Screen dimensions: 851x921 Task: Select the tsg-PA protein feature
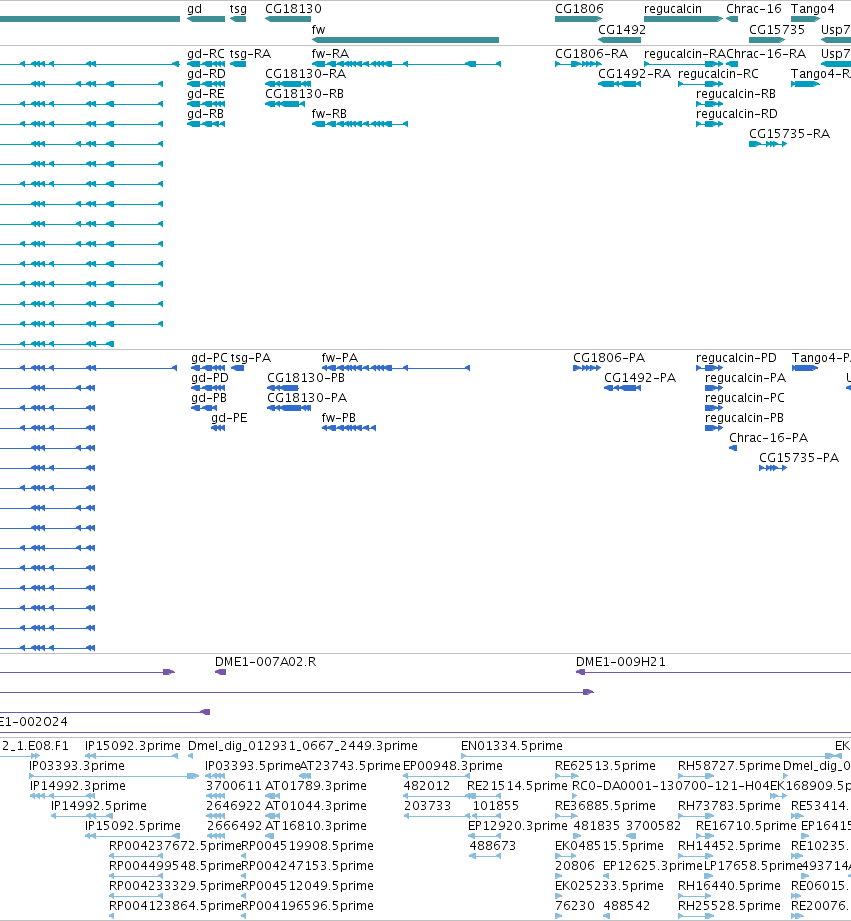pos(238,368)
